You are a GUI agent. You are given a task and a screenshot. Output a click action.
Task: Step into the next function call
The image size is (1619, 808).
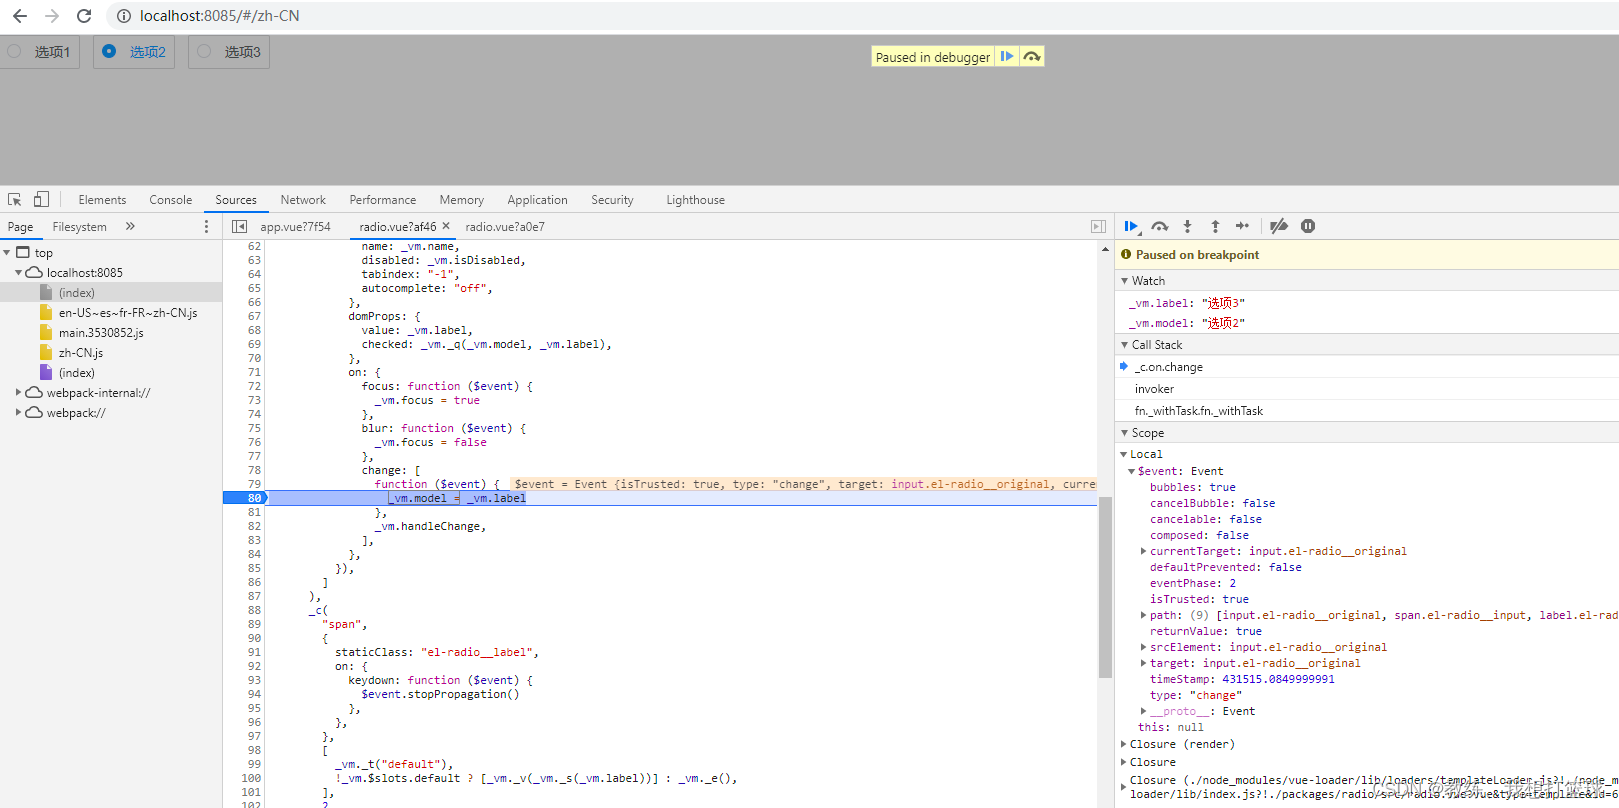coord(1187,227)
